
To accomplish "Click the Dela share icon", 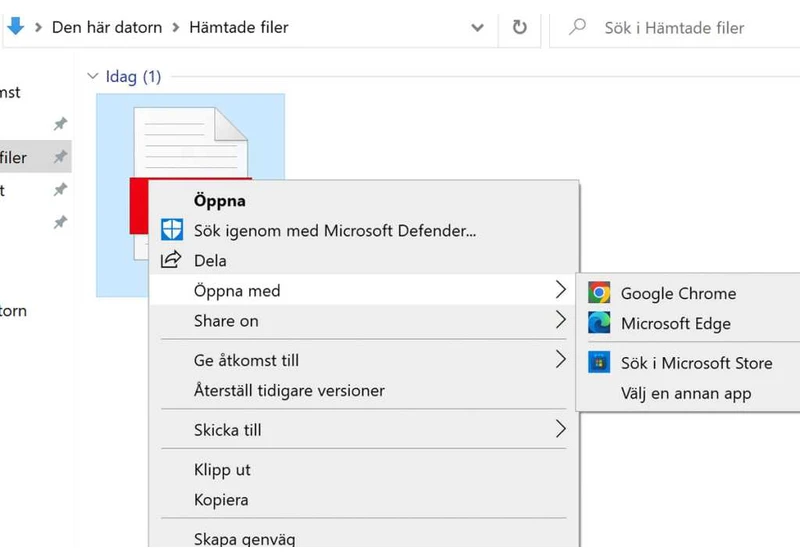I will point(171,260).
